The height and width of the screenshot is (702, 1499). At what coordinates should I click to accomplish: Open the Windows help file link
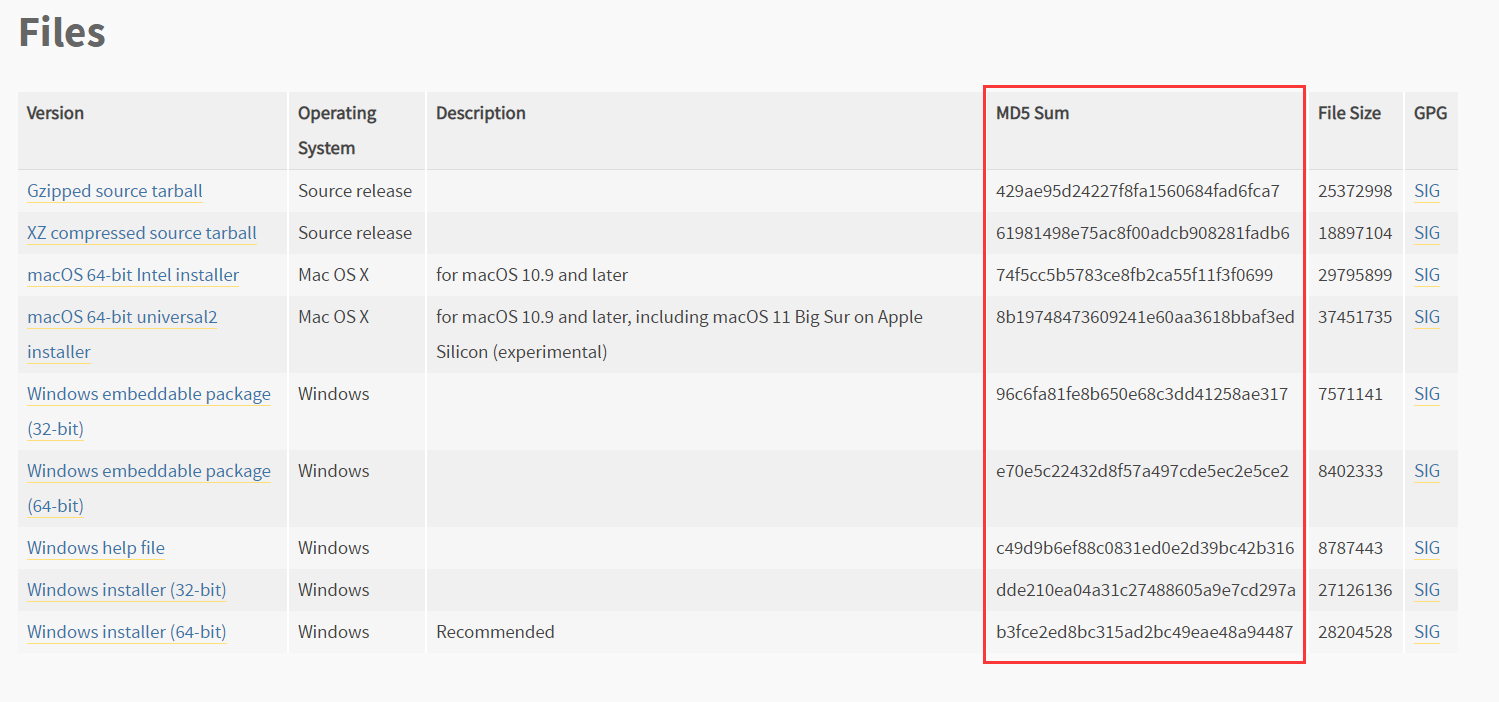(x=96, y=548)
